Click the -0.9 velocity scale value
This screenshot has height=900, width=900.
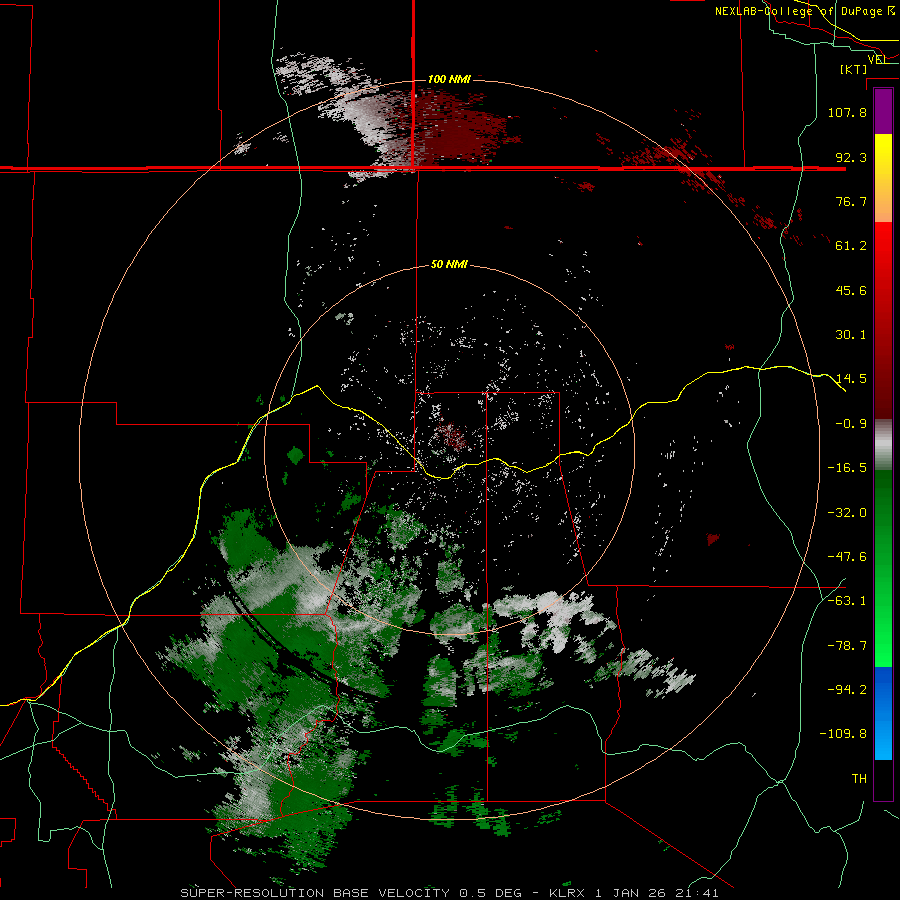pos(851,424)
